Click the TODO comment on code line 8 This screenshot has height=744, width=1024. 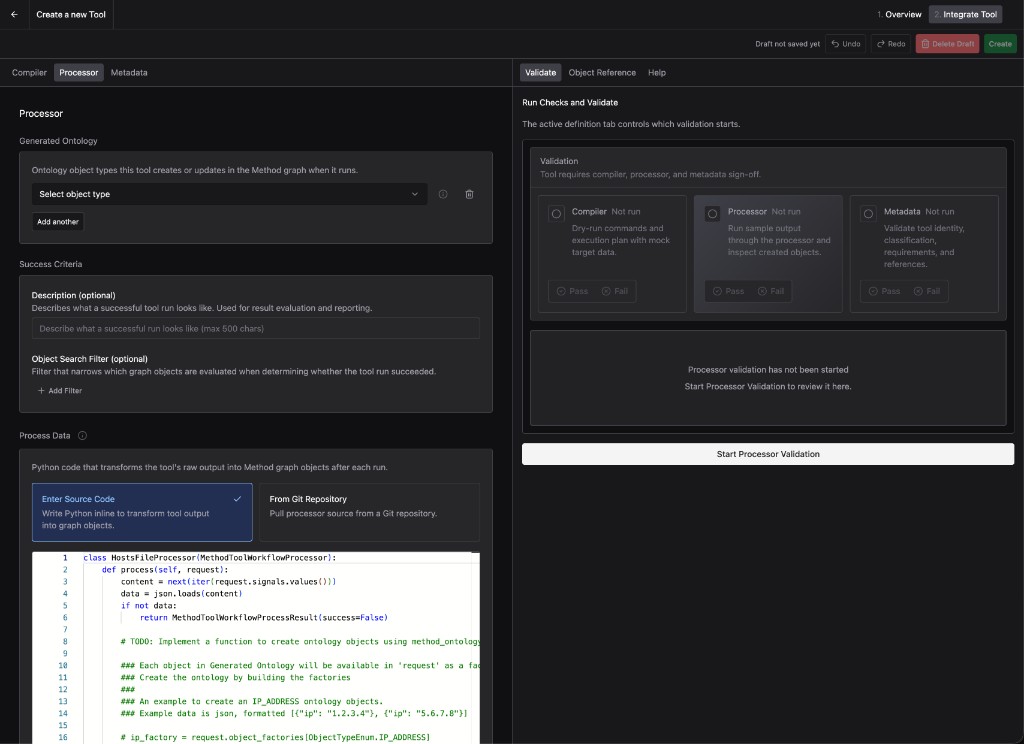point(300,641)
